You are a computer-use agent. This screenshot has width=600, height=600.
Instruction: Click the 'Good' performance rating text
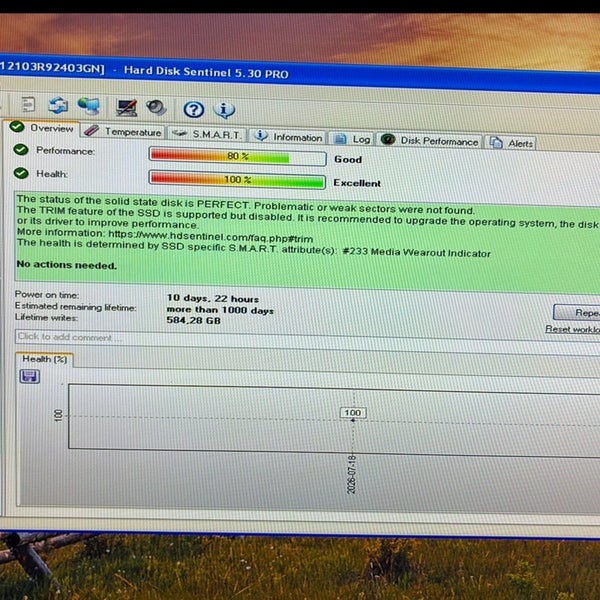point(348,159)
